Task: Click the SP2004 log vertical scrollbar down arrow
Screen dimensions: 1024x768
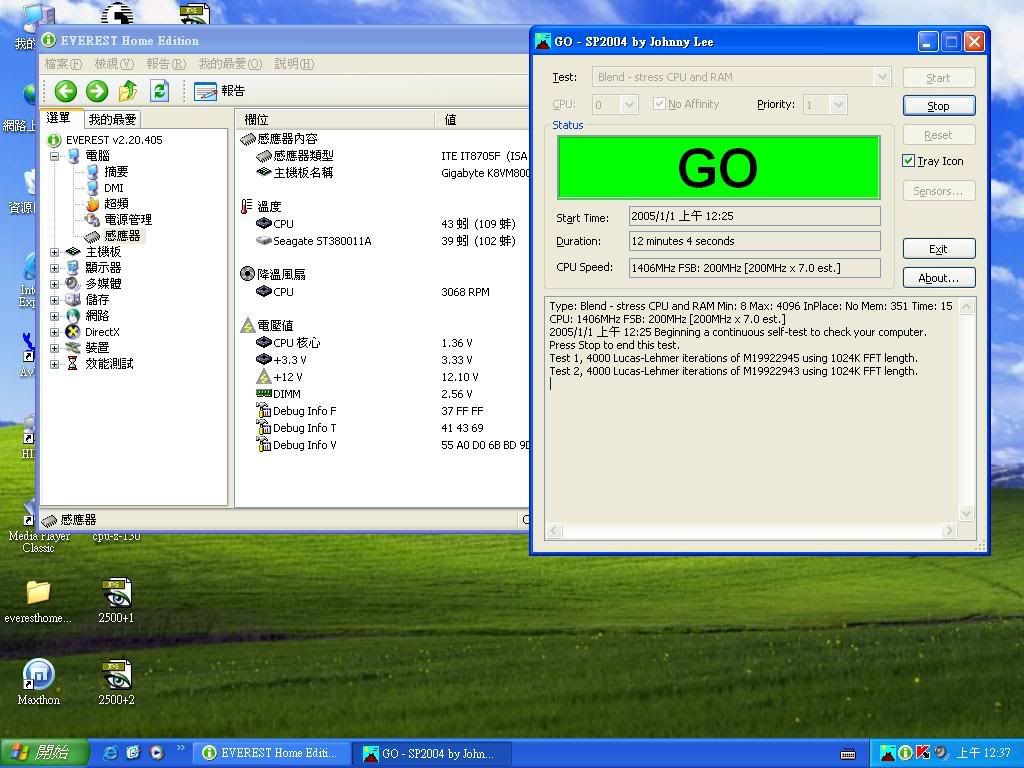Action: [x=967, y=513]
